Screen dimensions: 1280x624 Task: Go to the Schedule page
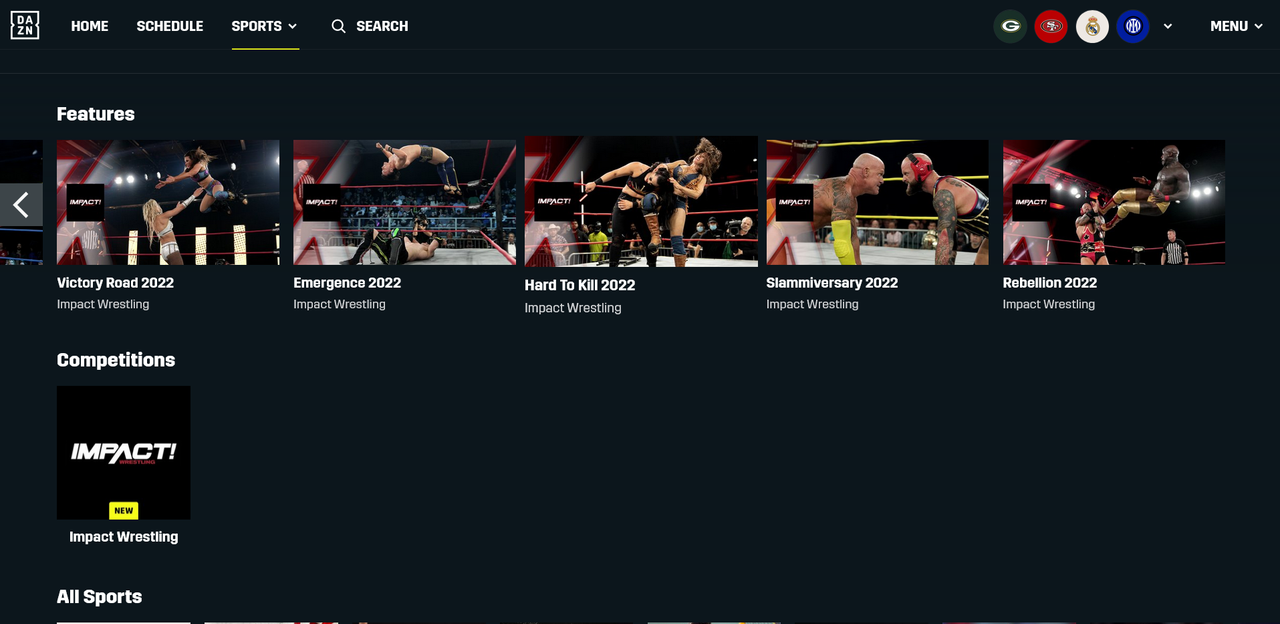(x=170, y=26)
